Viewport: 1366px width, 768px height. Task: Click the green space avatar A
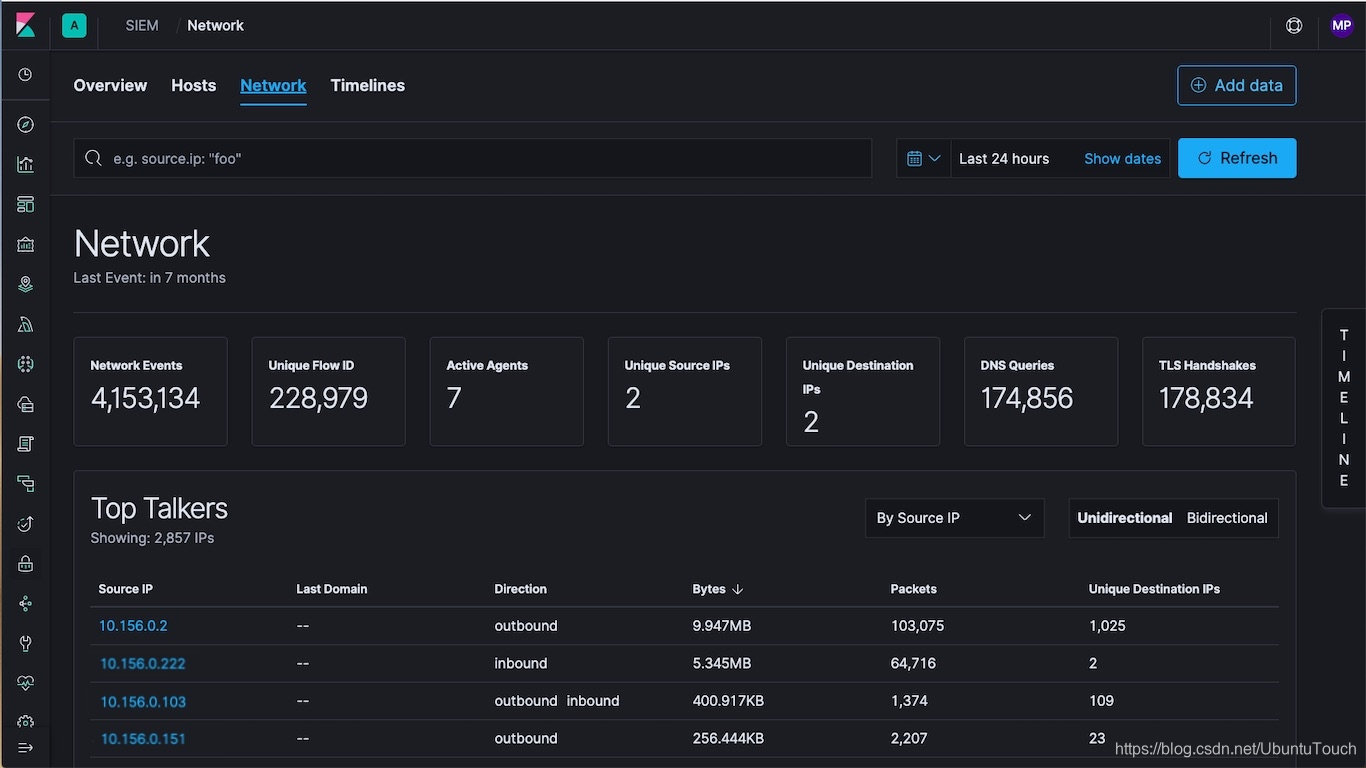[74, 26]
